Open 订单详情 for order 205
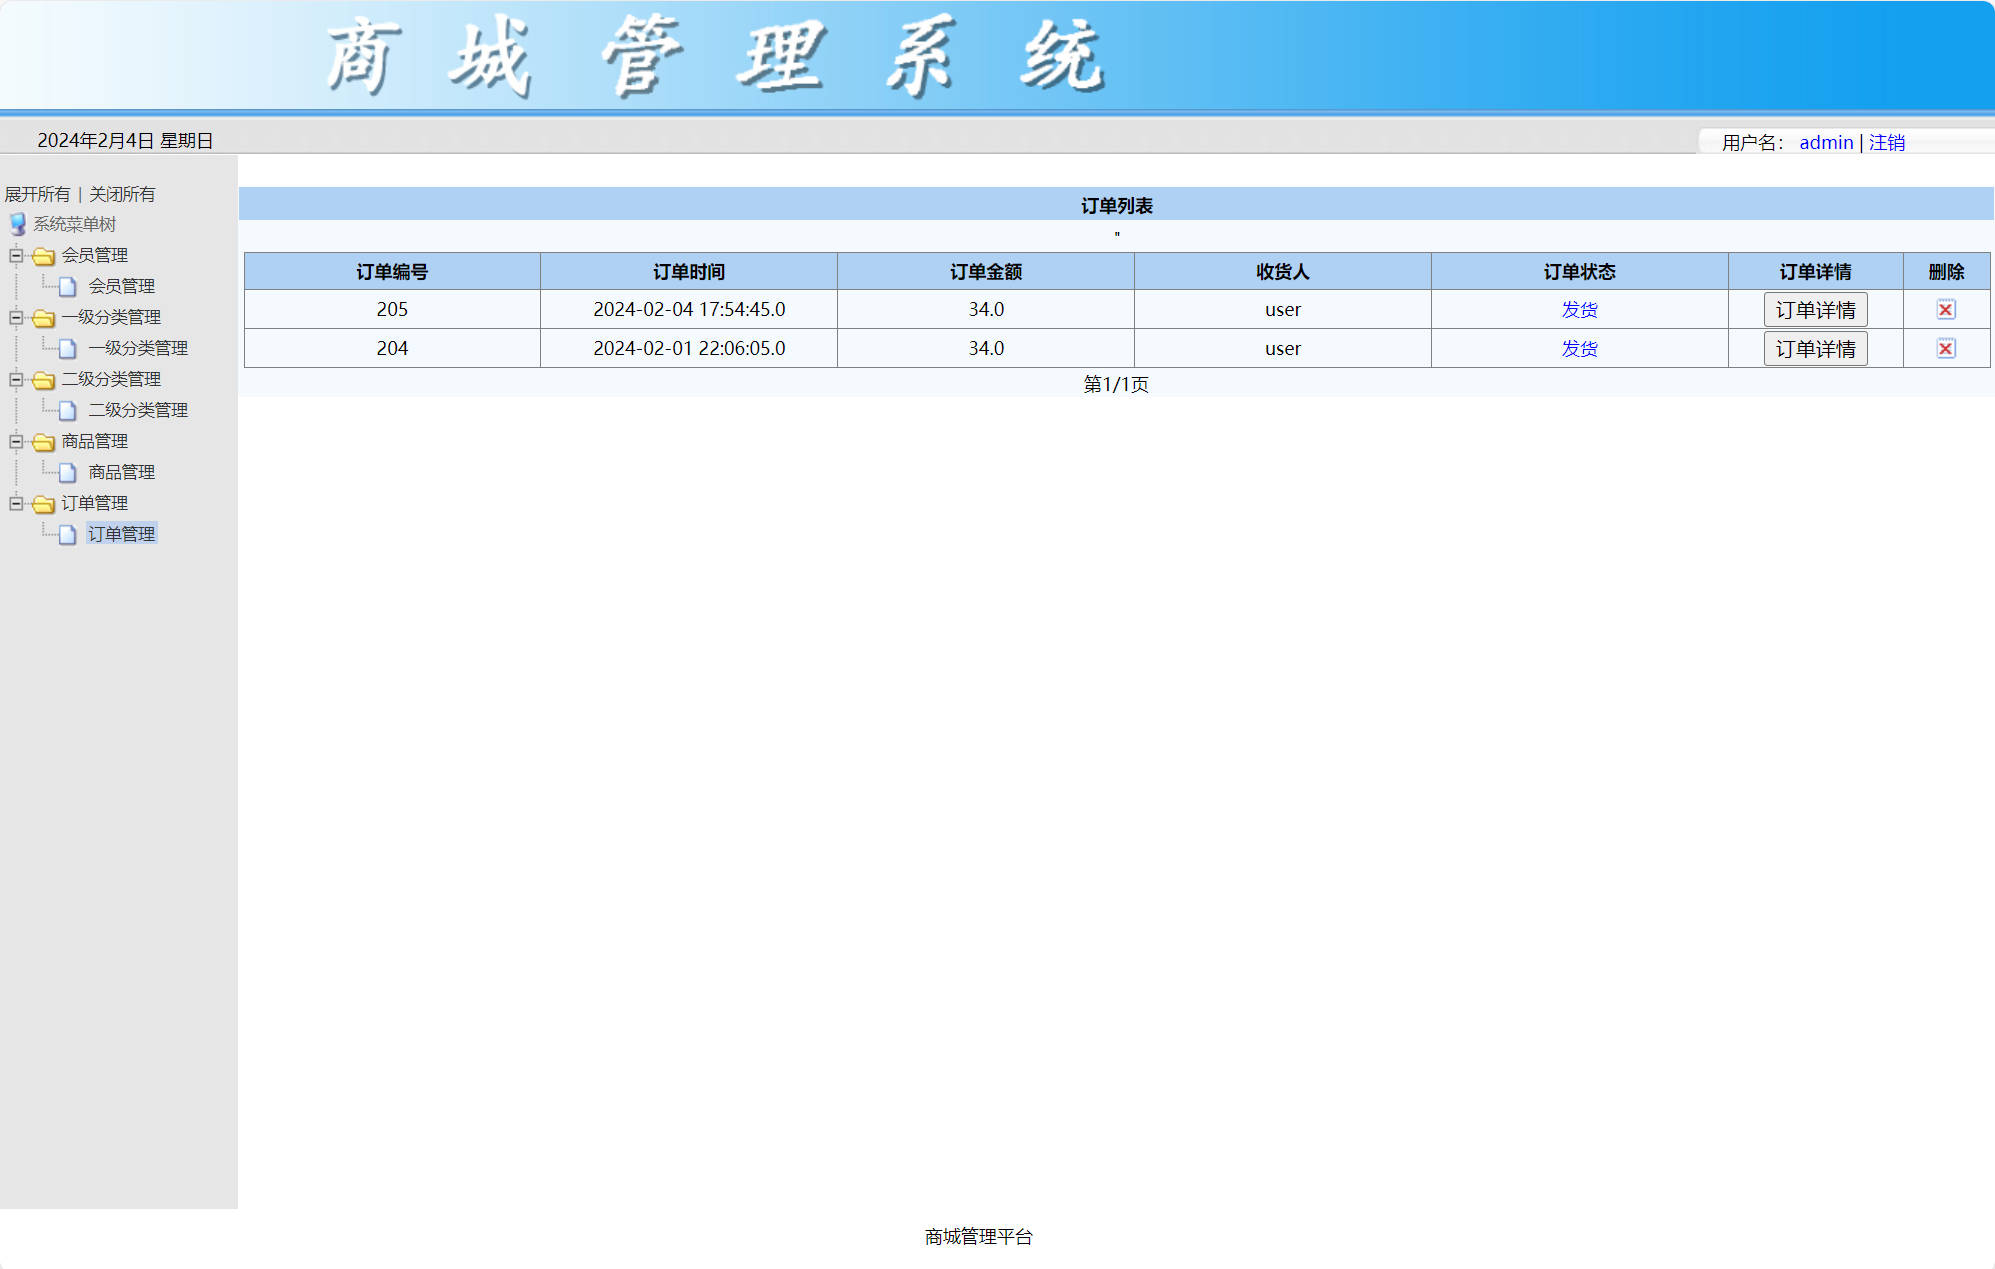 point(1815,309)
